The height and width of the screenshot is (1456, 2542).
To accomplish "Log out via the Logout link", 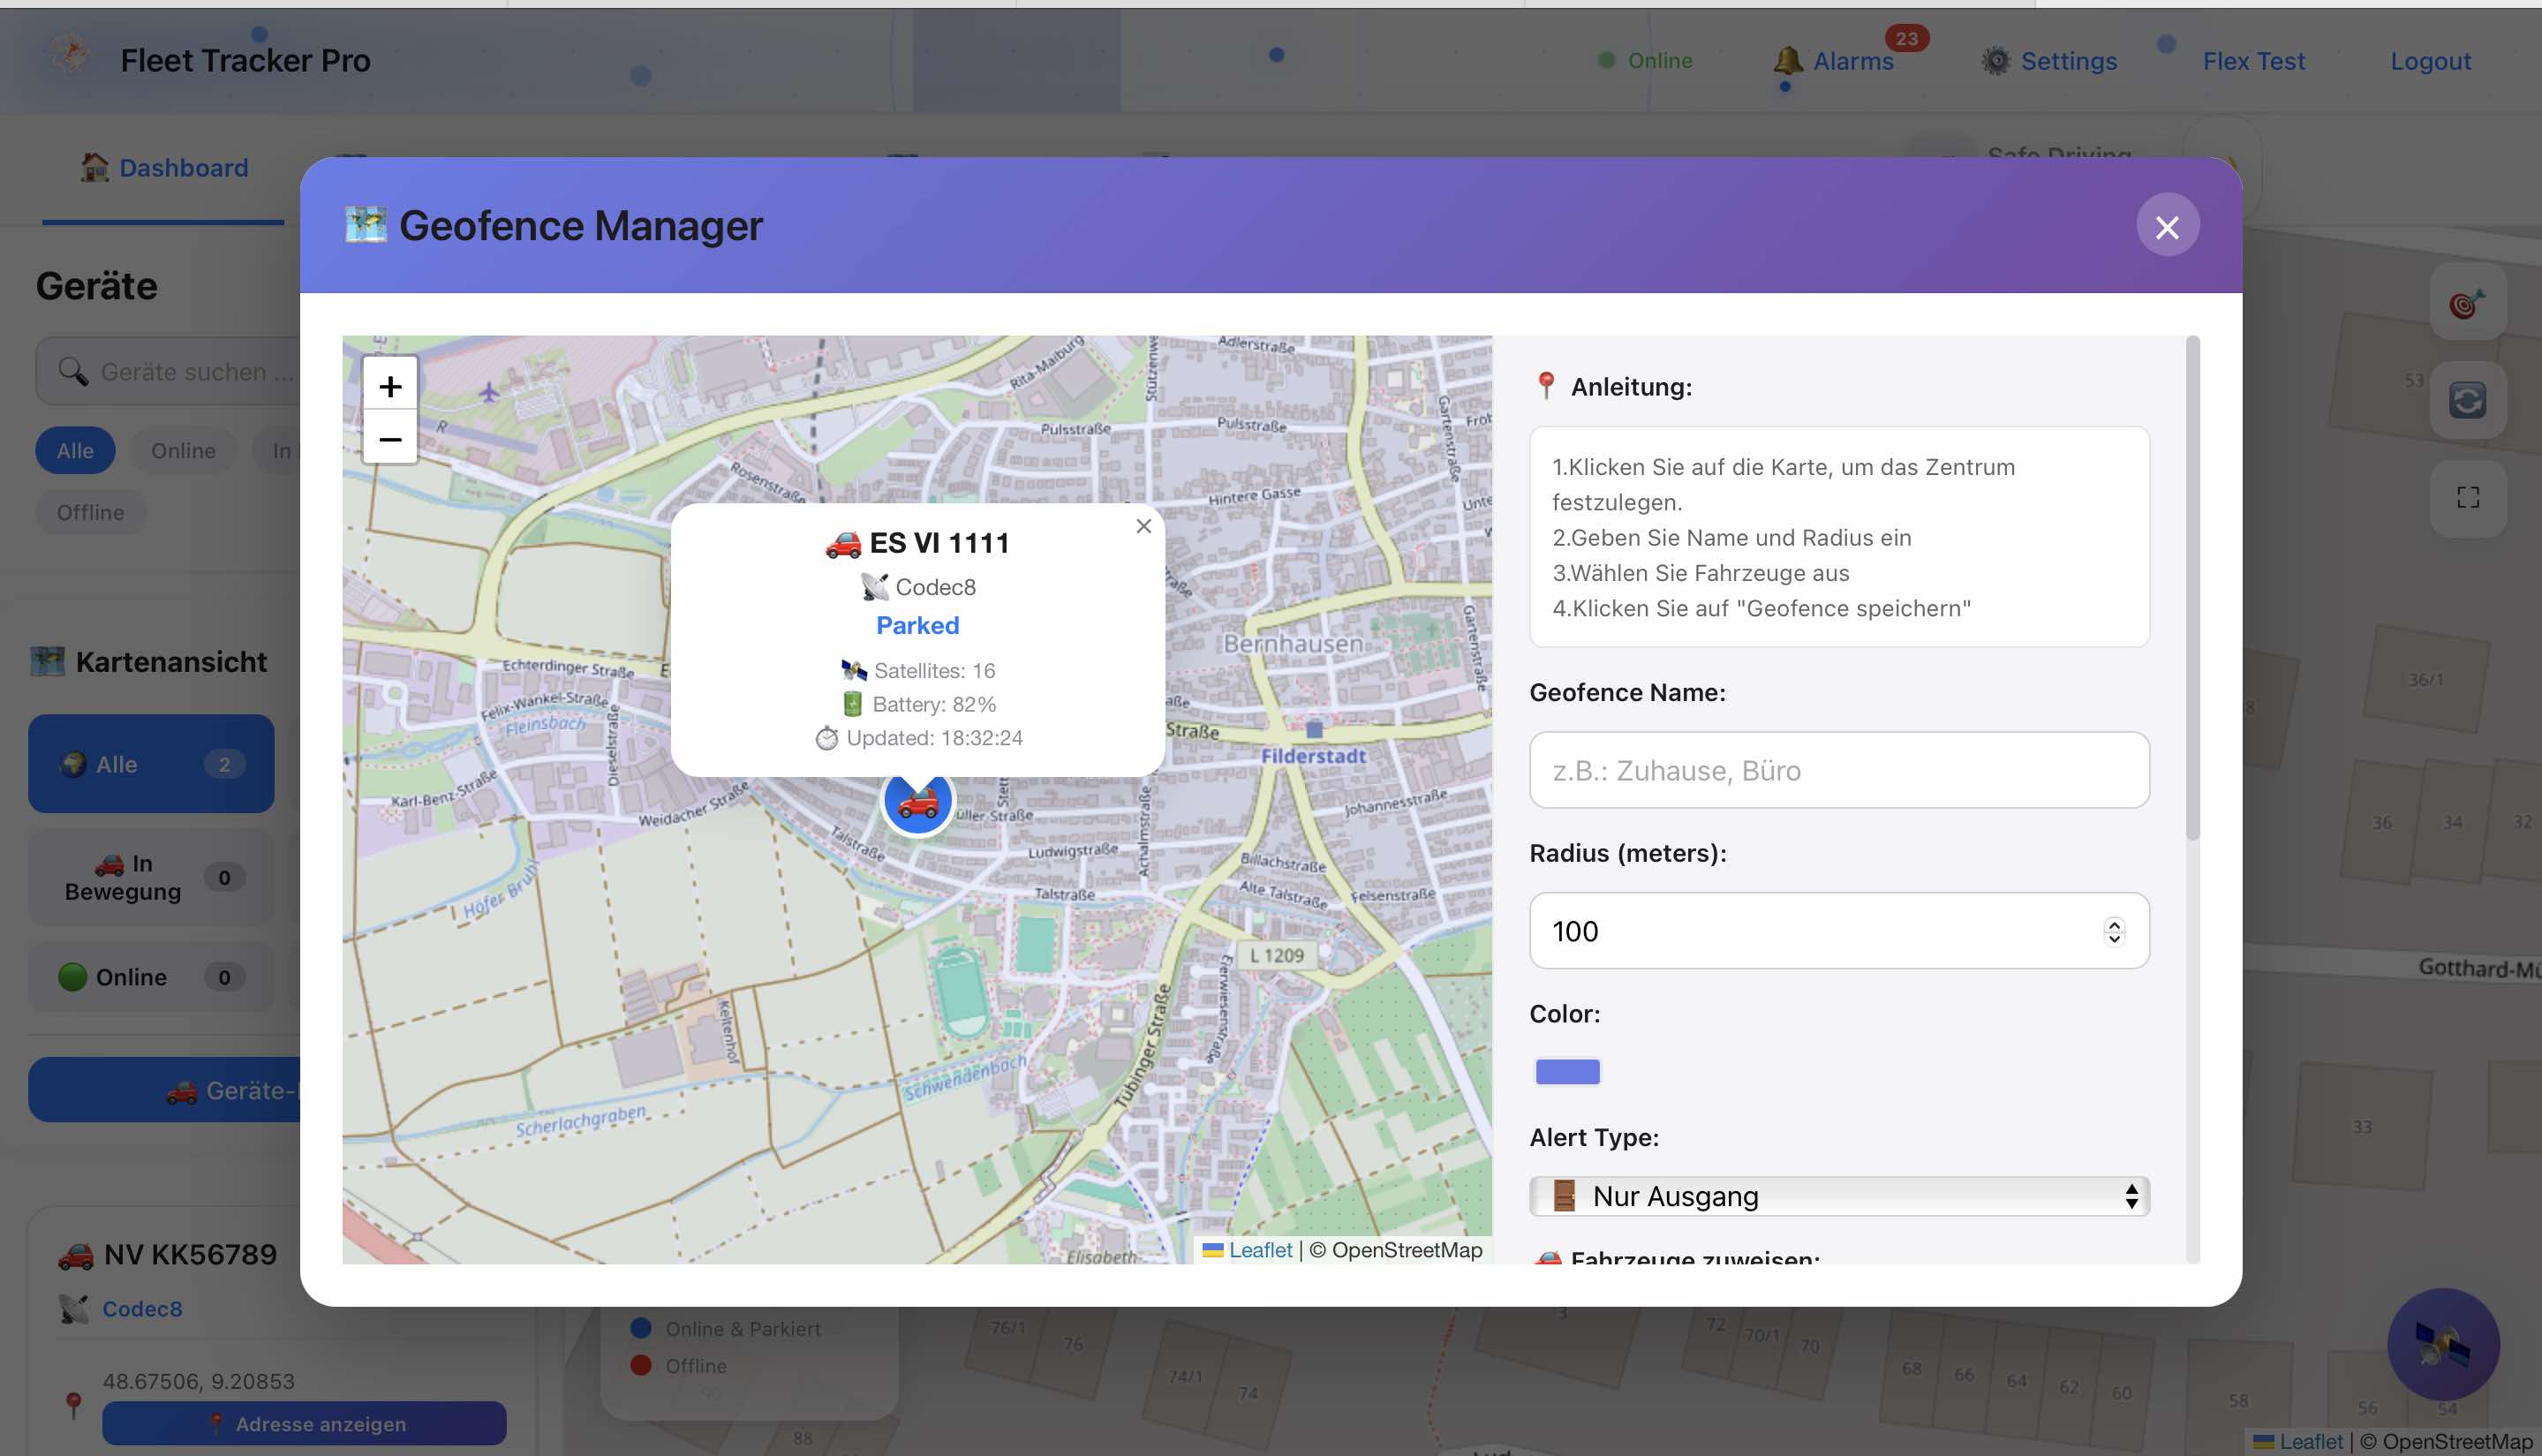I will coord(2430,61).
